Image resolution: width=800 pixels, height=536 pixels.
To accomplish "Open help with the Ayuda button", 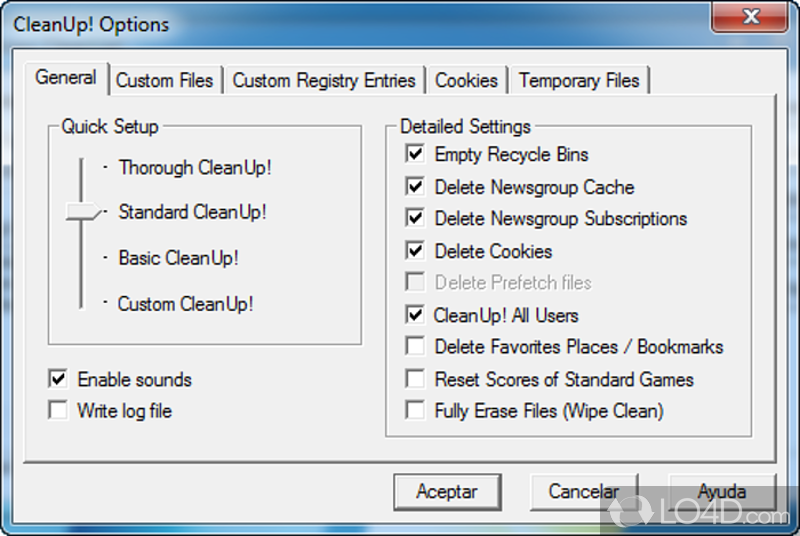I will 721,491.
